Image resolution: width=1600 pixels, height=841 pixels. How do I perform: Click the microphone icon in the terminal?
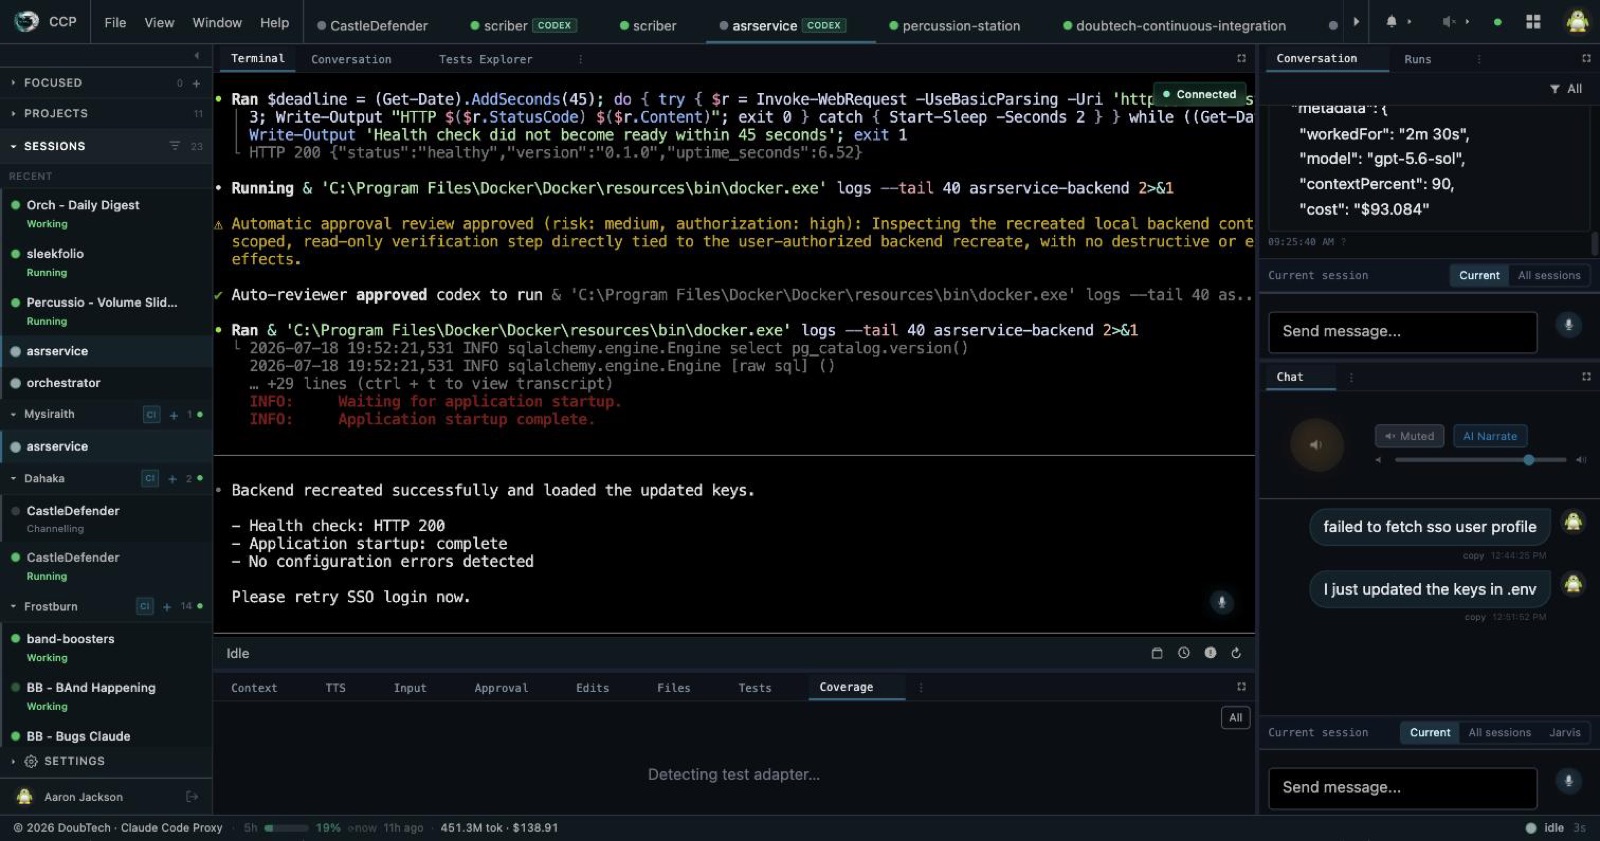pyautogui.click(x=1221, y=601)
